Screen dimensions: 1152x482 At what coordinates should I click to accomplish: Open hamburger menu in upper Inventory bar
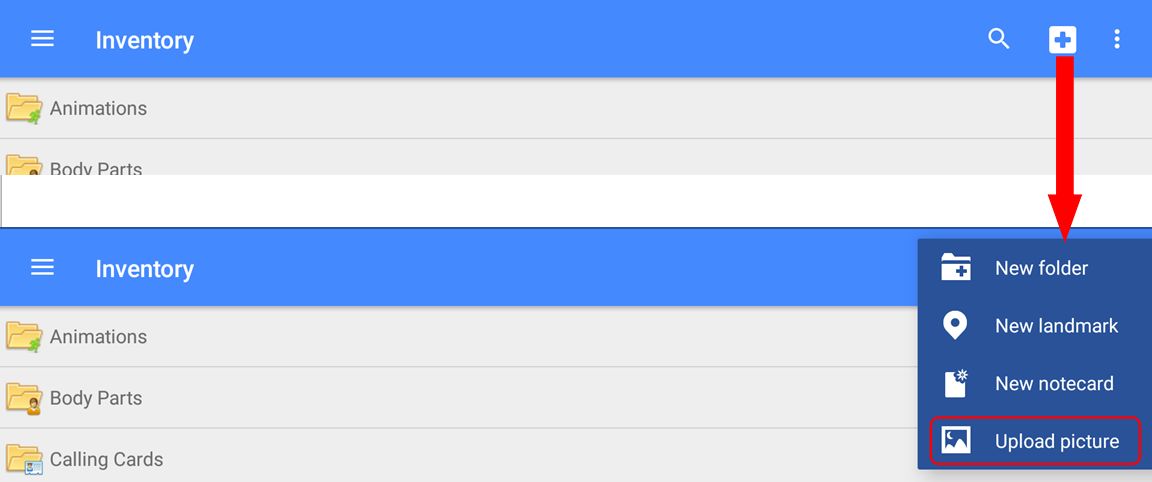(x=42, y=40)
